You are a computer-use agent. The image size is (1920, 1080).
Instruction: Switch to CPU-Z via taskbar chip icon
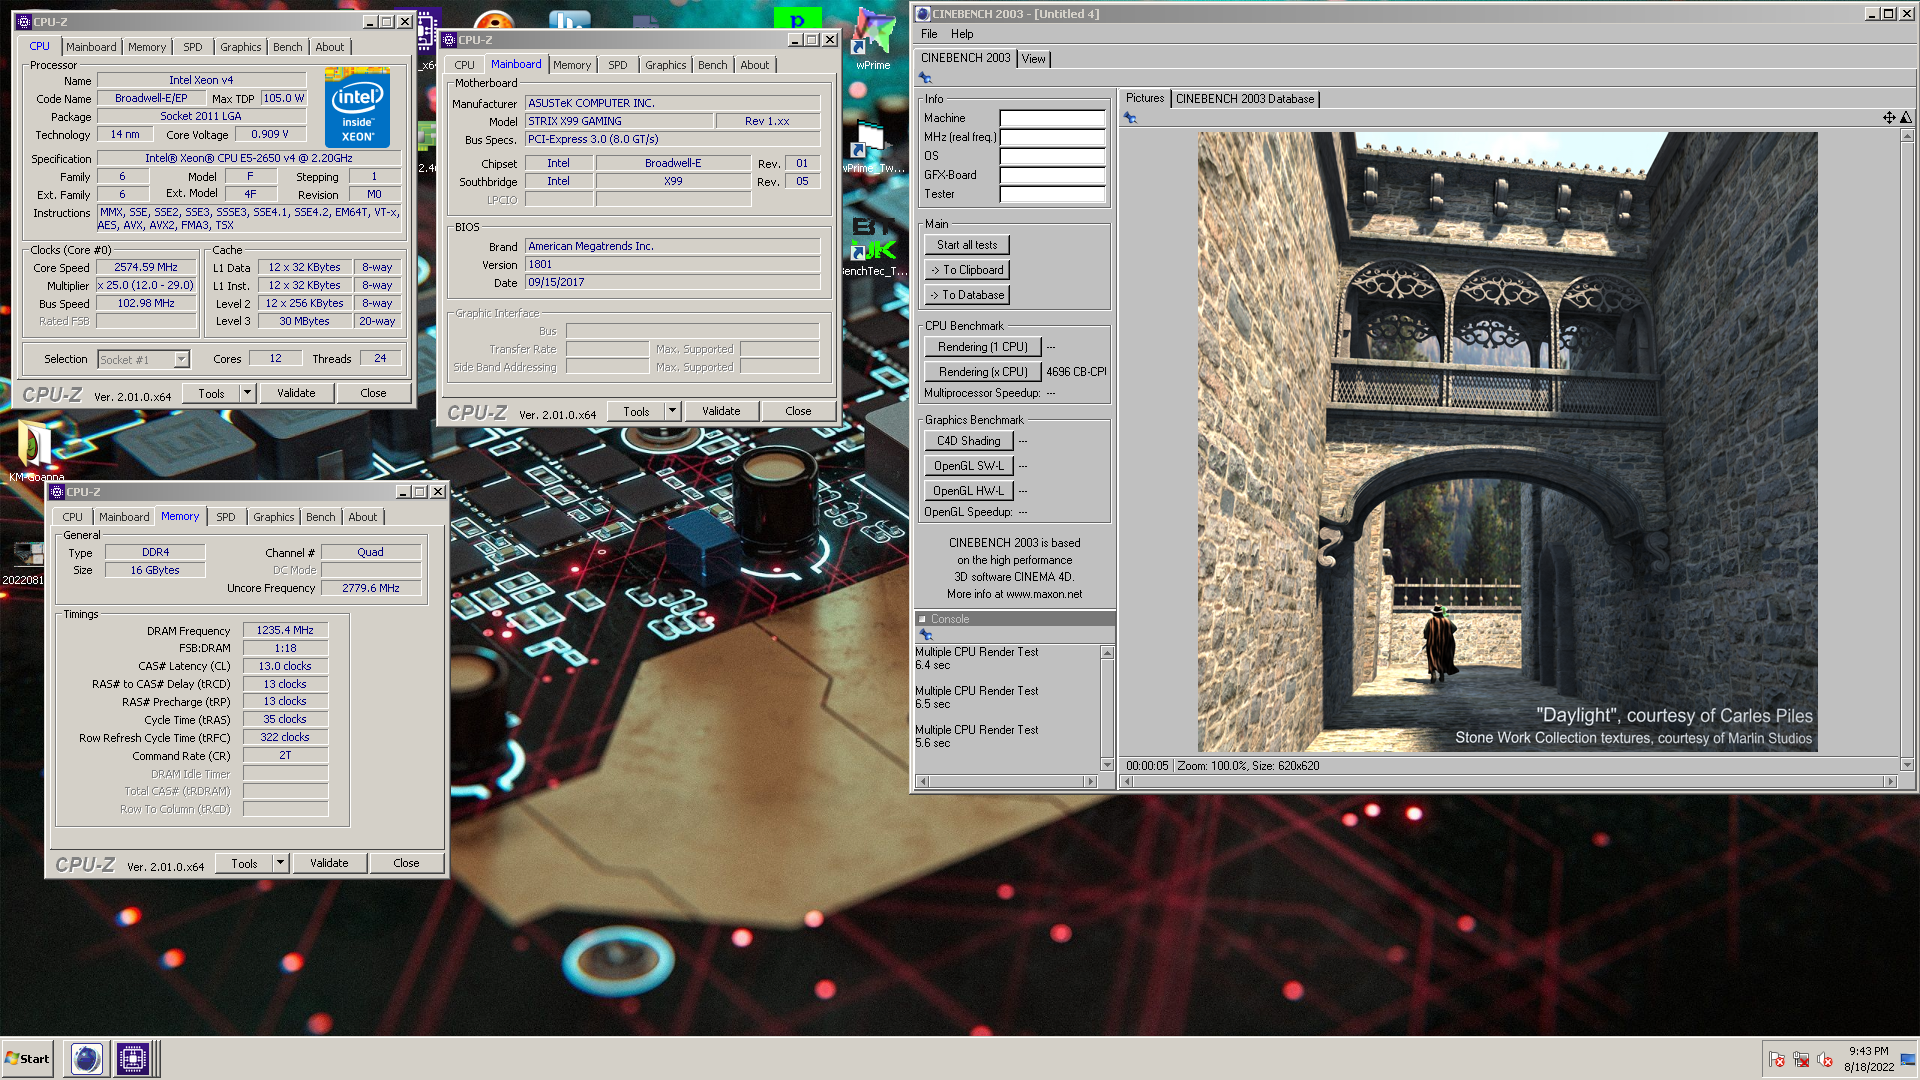[x=132, y=1059]
